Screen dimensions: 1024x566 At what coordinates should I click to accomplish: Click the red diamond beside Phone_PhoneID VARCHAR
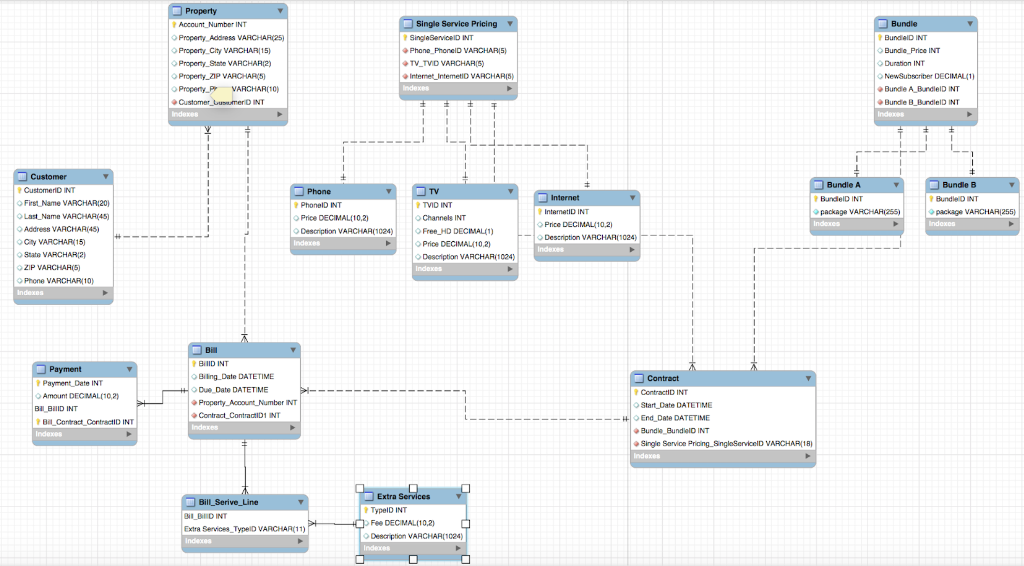tap(405, 50)
